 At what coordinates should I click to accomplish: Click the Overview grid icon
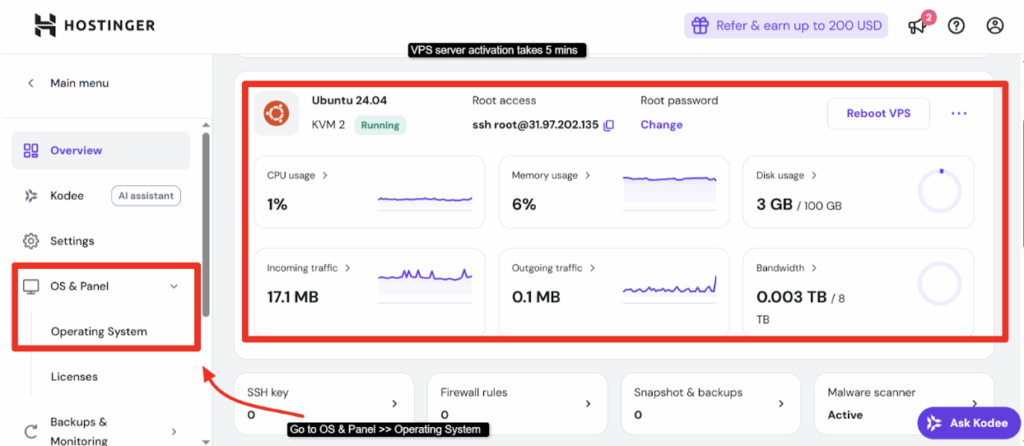31,151
